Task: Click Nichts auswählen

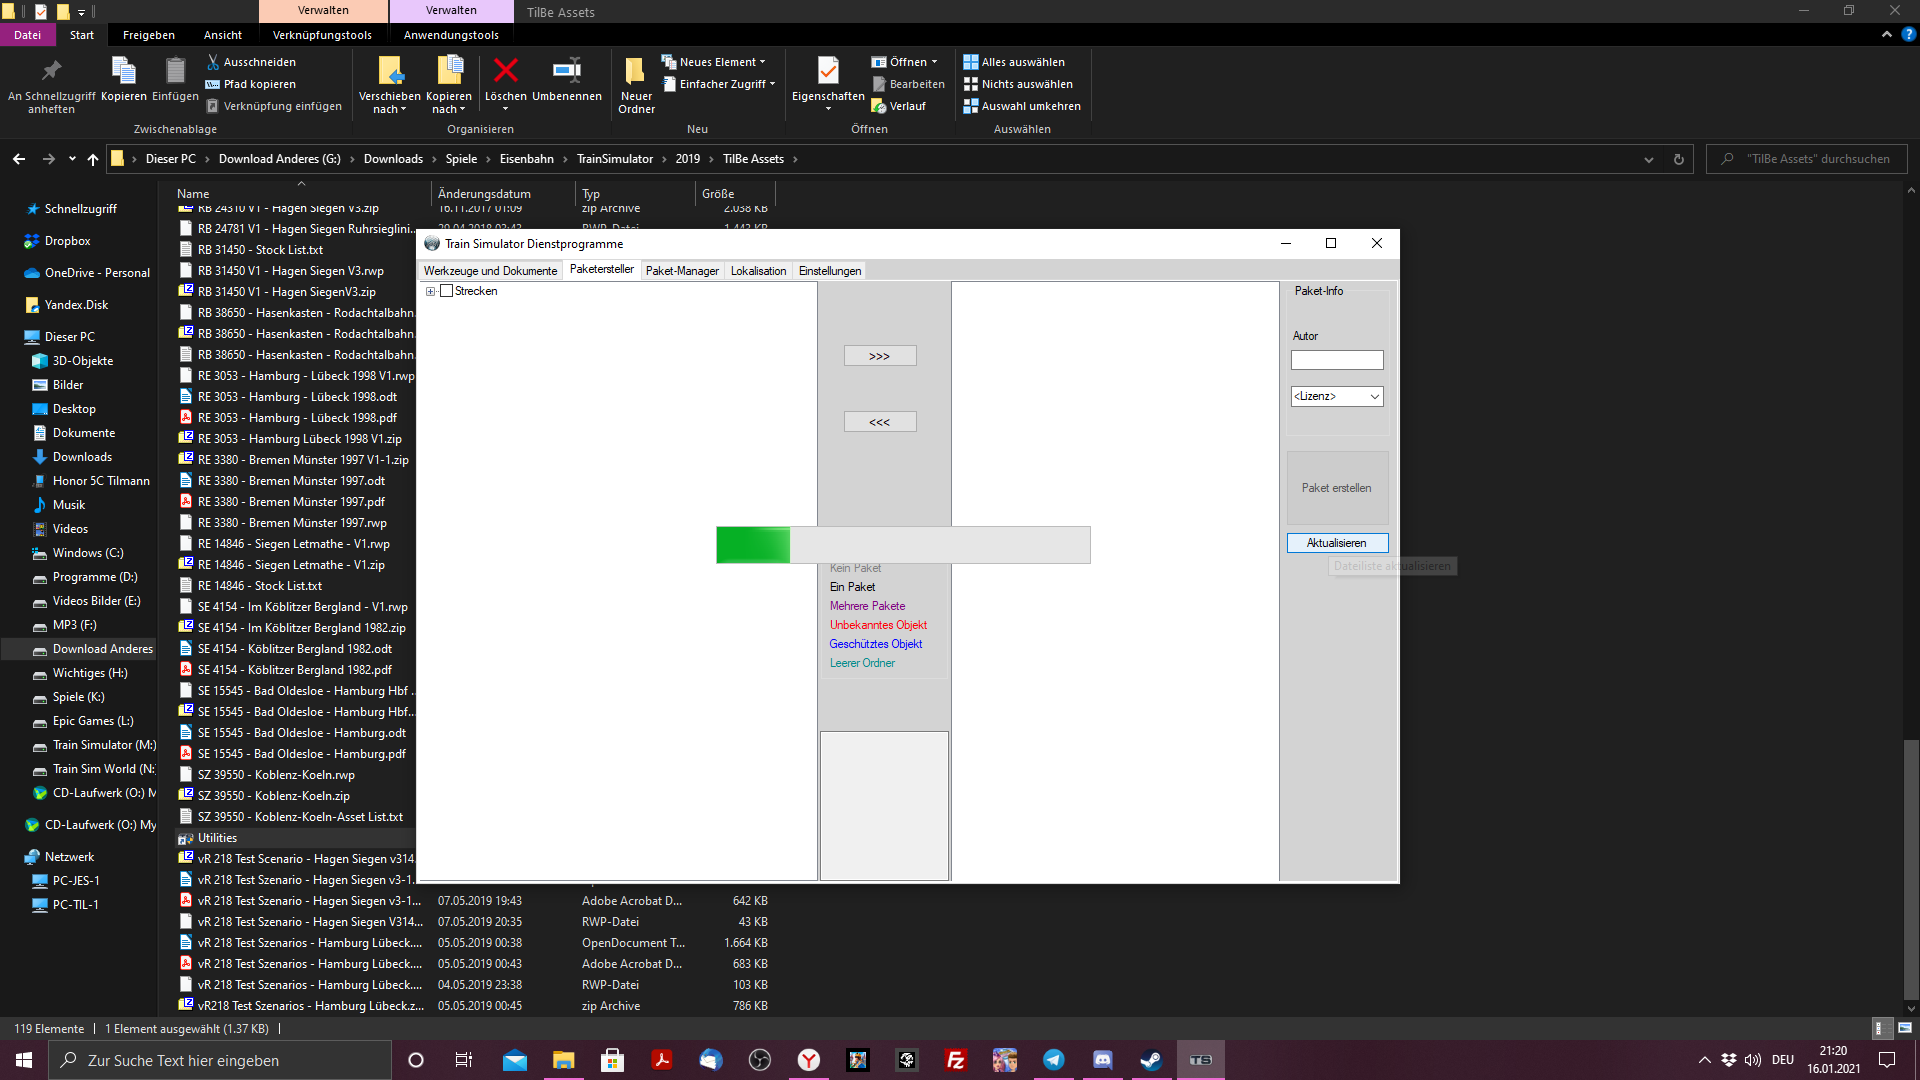Action: pos(1018,84)
